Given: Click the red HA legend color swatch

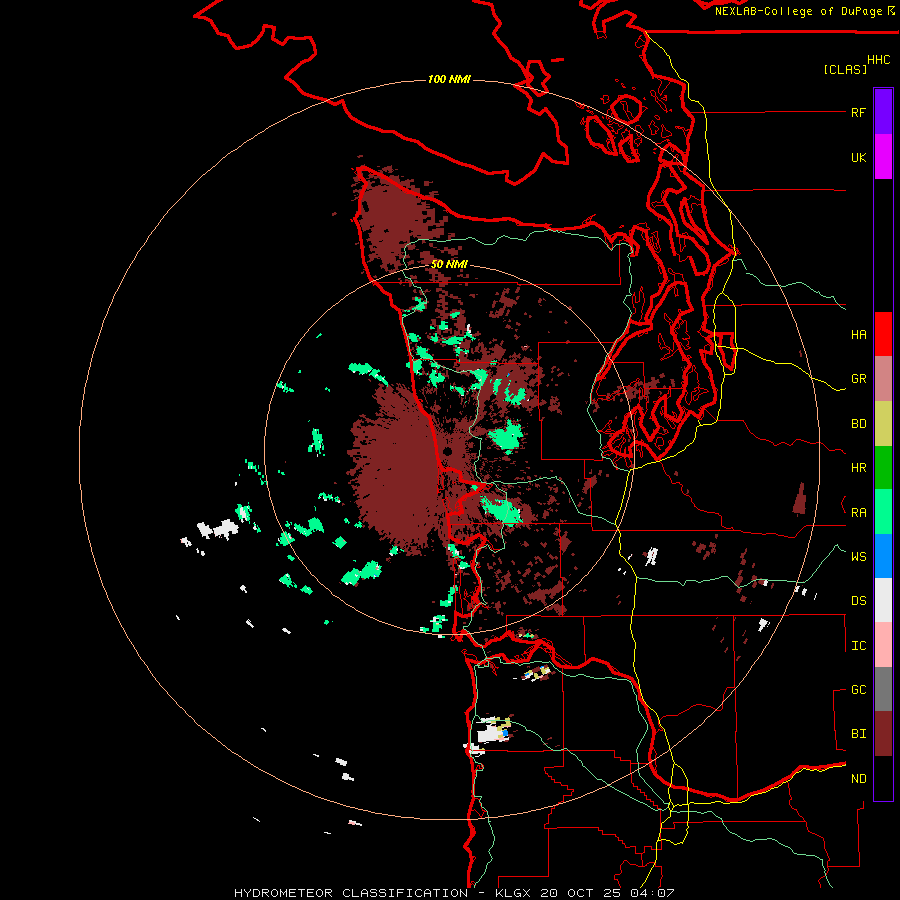Looking at the screenshot, I should click(x=883, y=334).
